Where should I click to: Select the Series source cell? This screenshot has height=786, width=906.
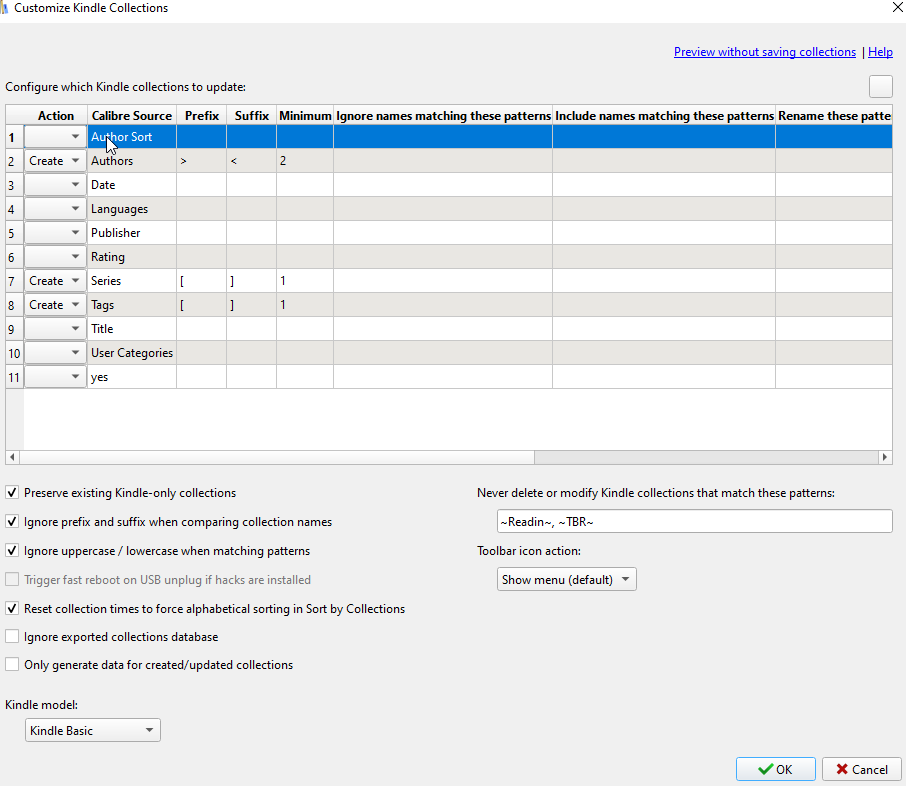pyautogui.click(x=132, y=281)
